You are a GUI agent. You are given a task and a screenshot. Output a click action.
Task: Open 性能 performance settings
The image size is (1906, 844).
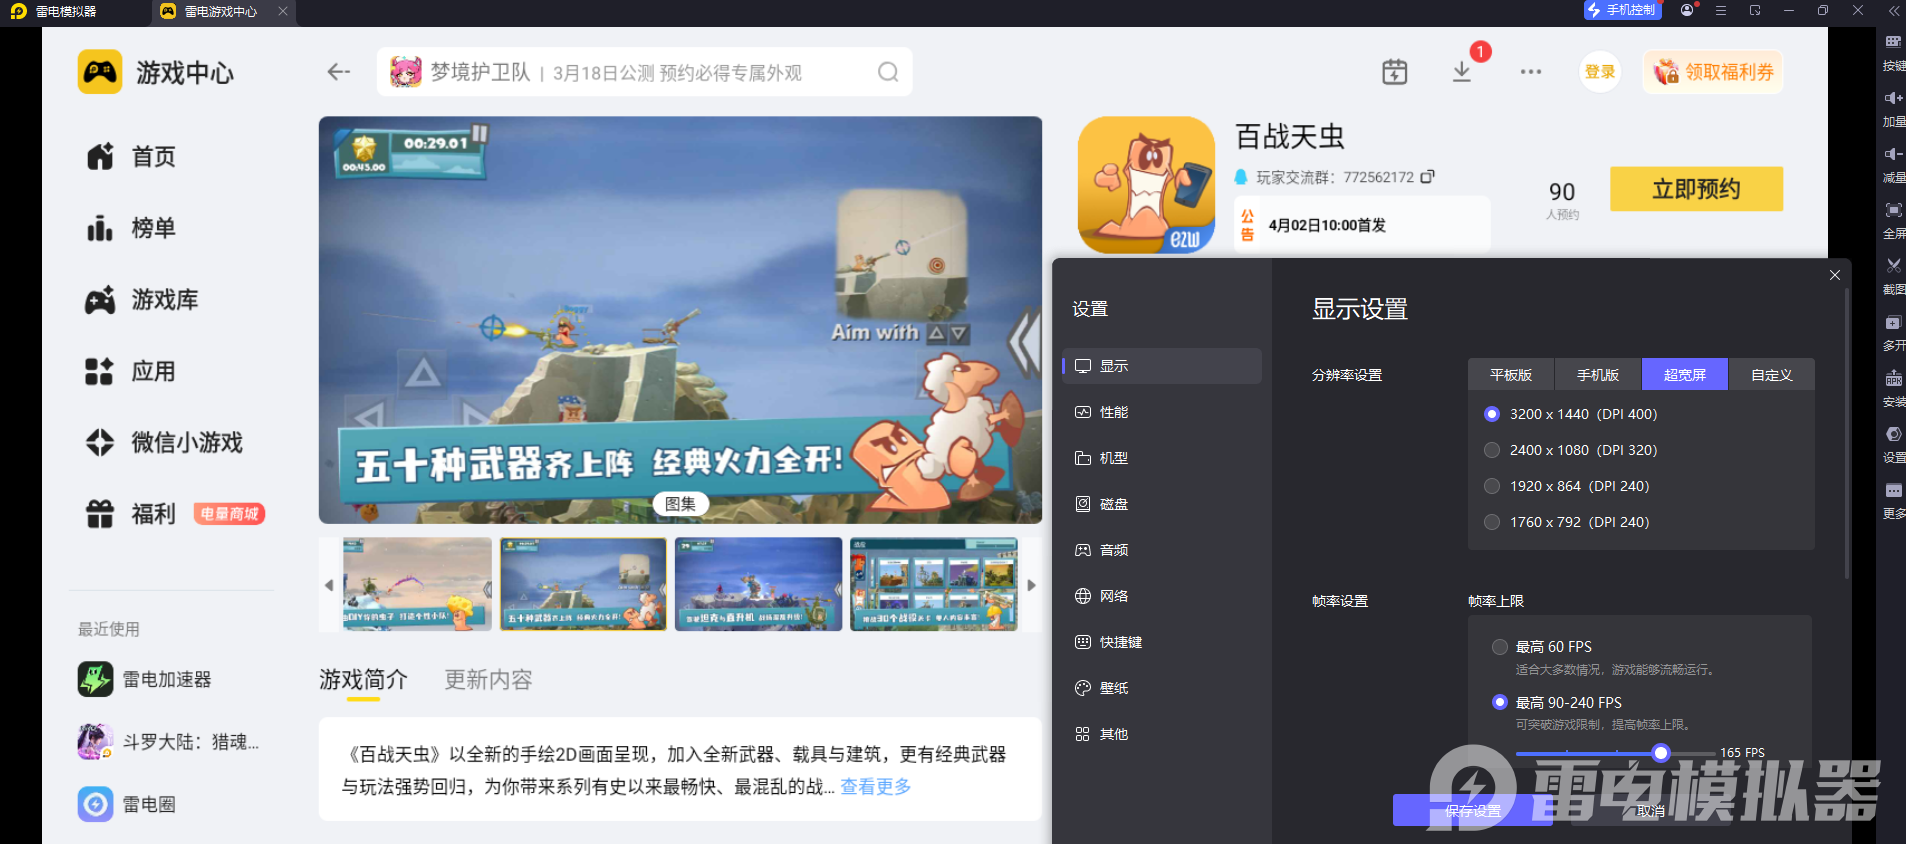pyautogui.click(x=1162, y=412)
